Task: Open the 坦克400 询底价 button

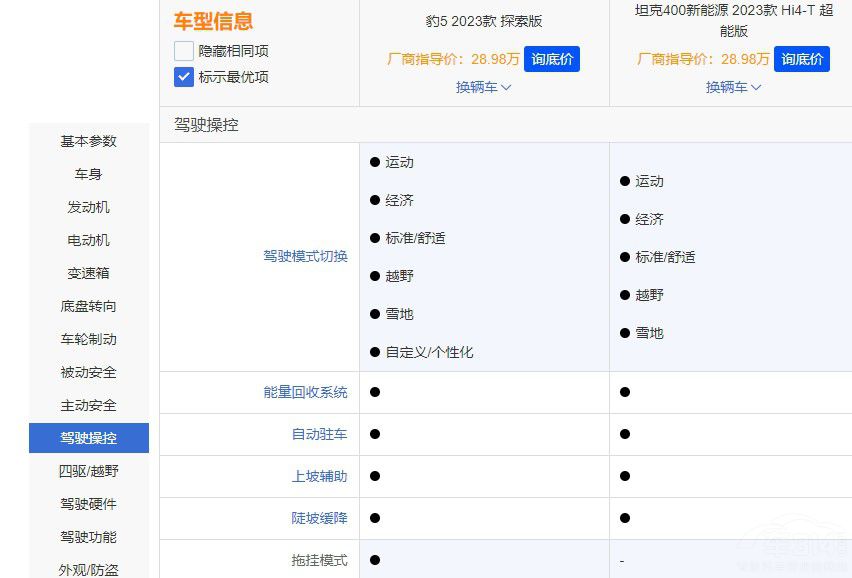Action: [801, 59]
